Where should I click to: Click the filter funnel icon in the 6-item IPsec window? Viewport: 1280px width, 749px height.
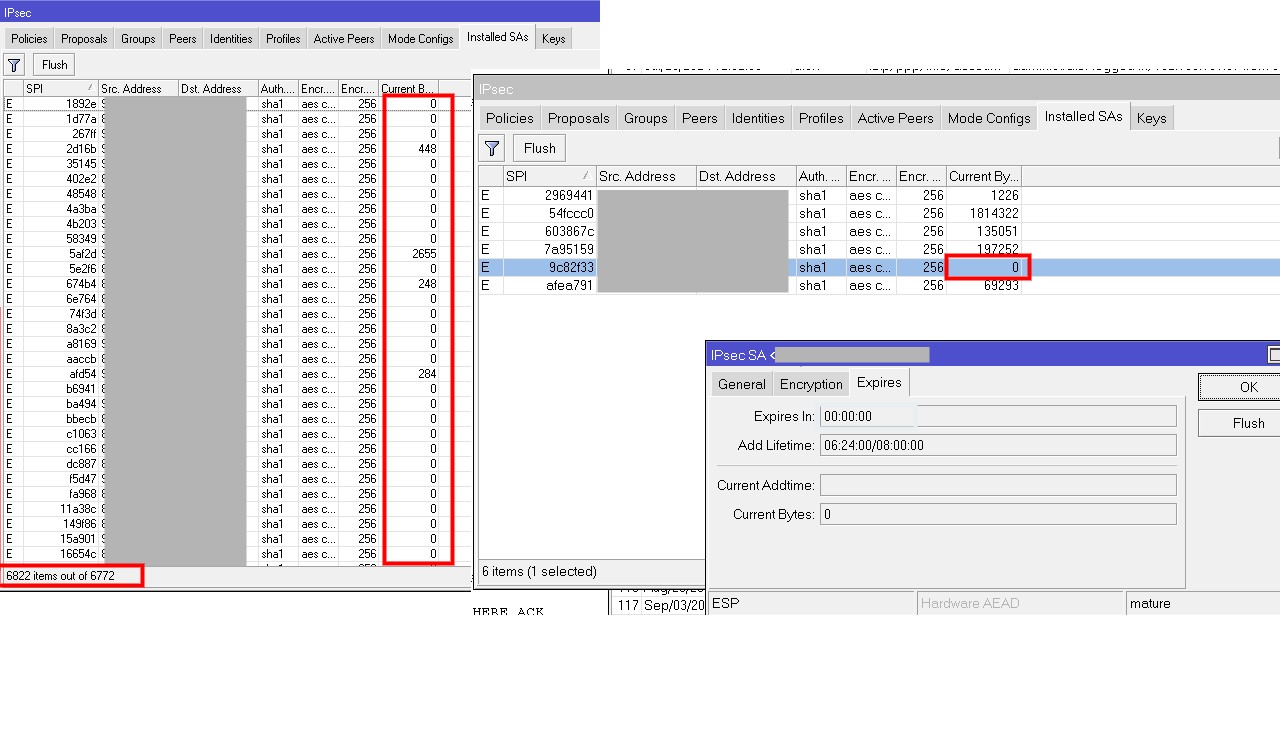[x=492, y=148]
